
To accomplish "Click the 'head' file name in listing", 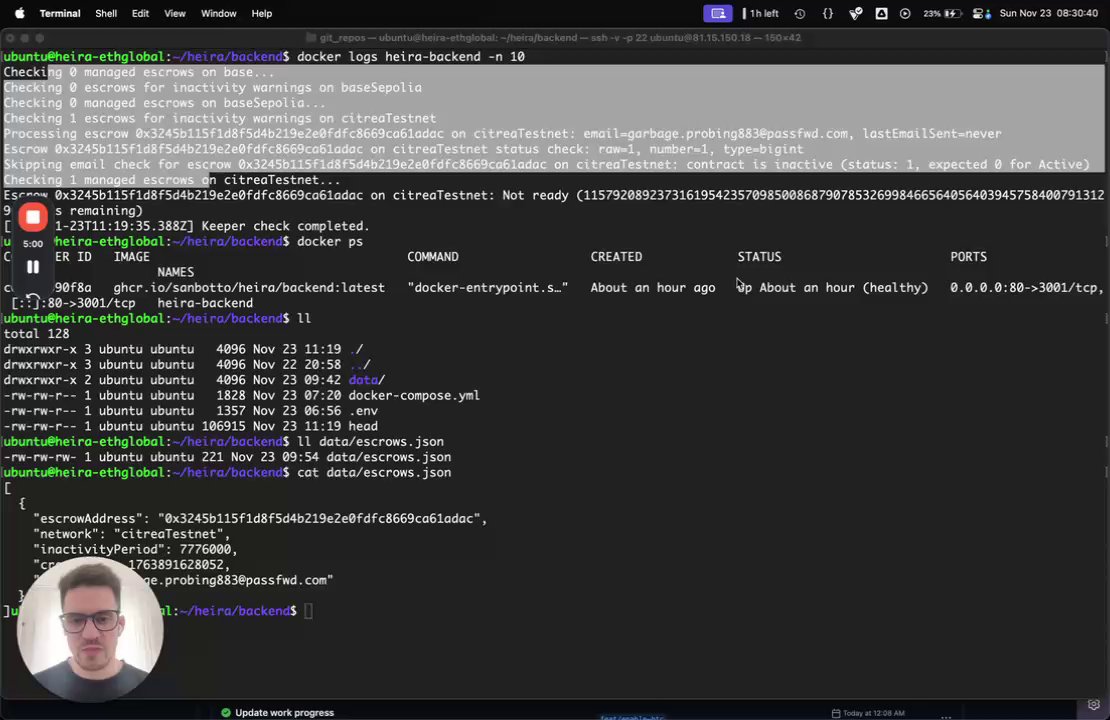I will pos(363,426).
